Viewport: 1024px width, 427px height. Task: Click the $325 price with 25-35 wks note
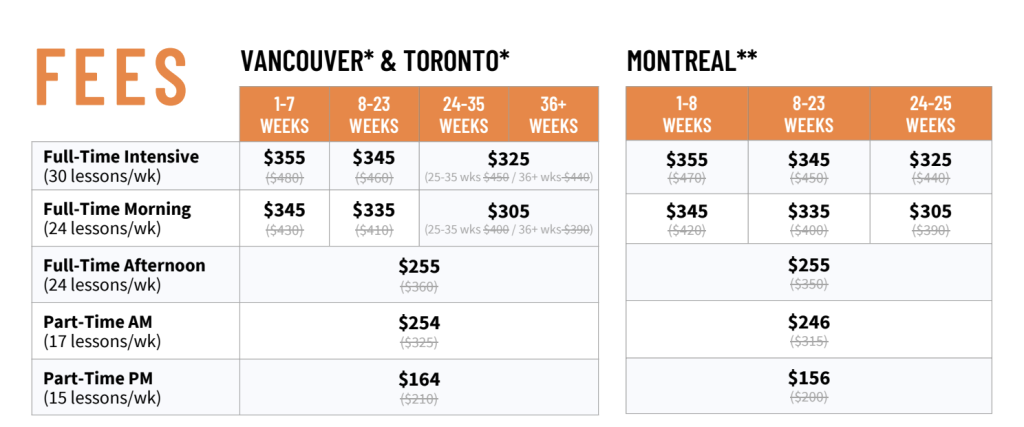tap(509, 159)
